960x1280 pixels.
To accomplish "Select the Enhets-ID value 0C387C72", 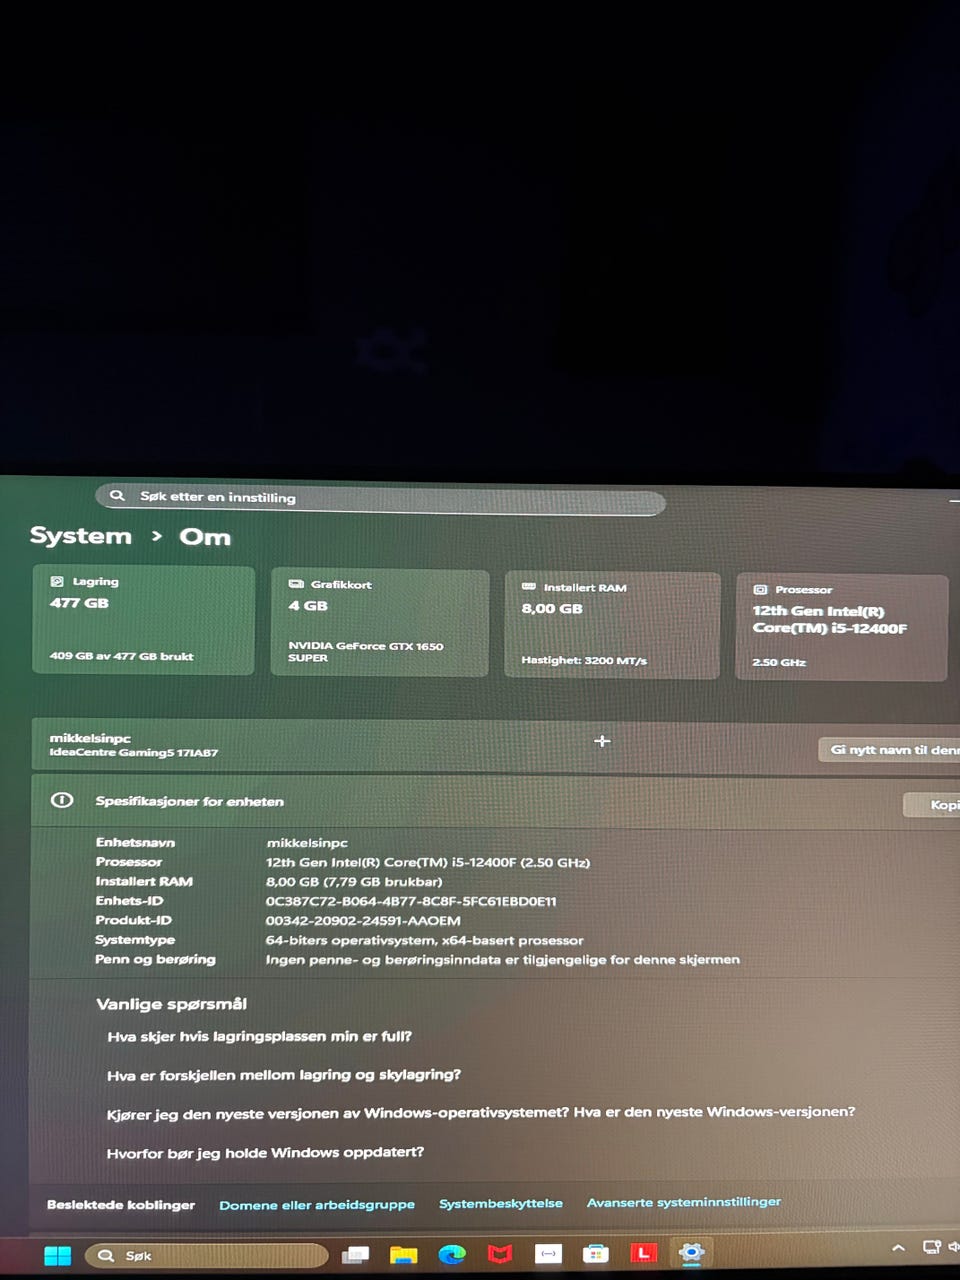I will point(411,901).
